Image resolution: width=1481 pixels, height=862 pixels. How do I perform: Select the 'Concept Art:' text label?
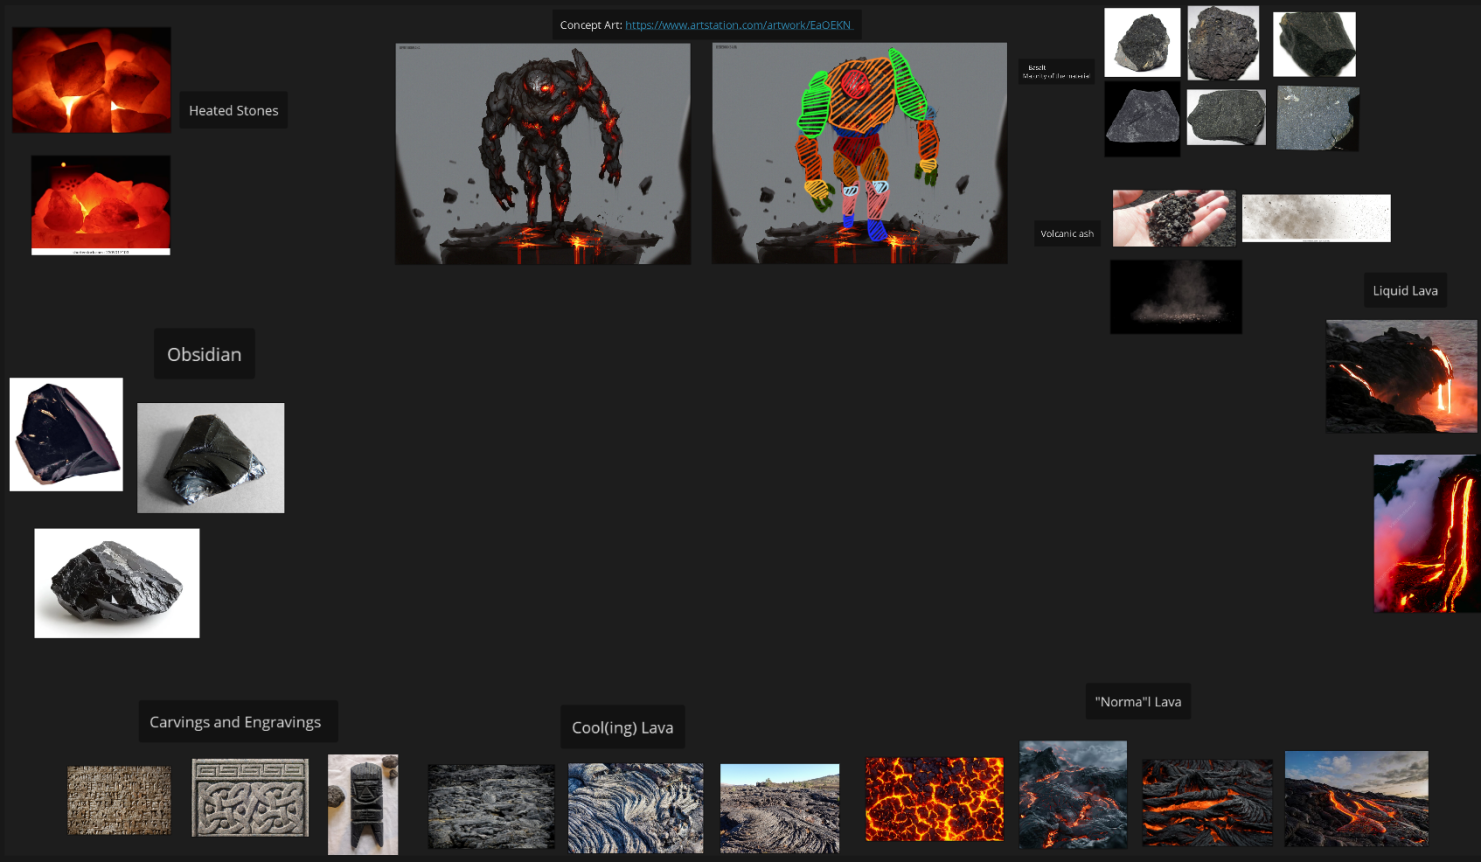tap(591, 25)
